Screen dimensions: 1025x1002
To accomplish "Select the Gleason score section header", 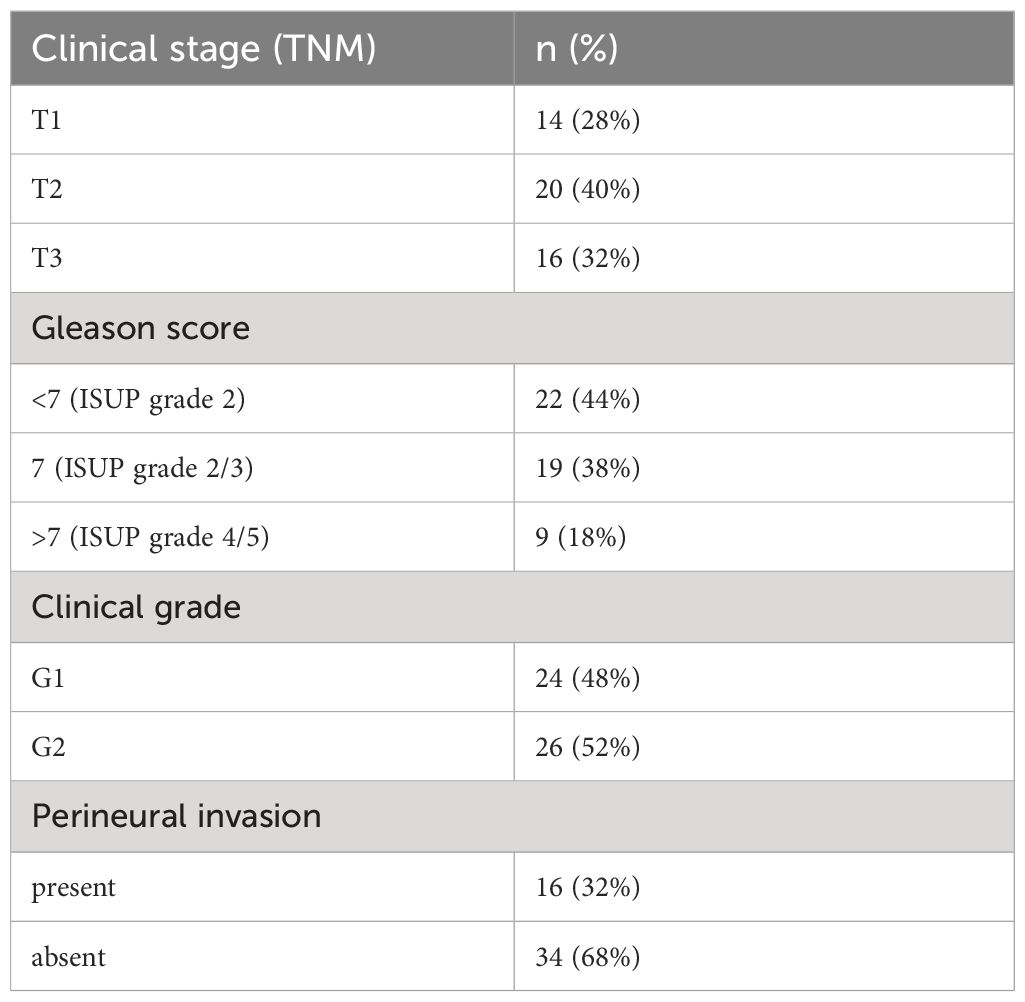I will (512, 328).
